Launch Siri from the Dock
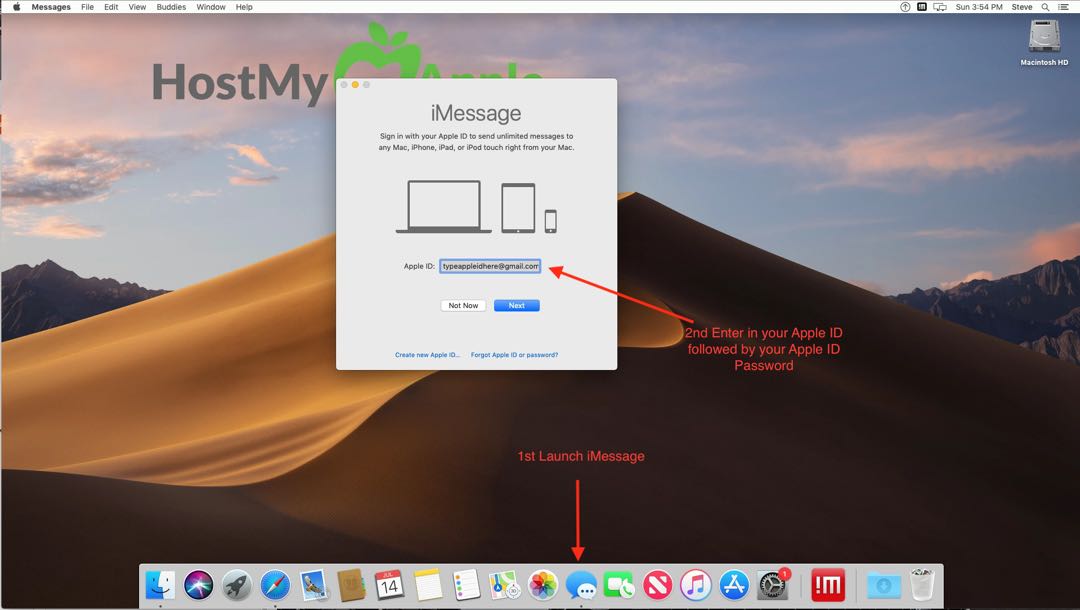This screenshot has height=610, width=1080. coord(198,586)
